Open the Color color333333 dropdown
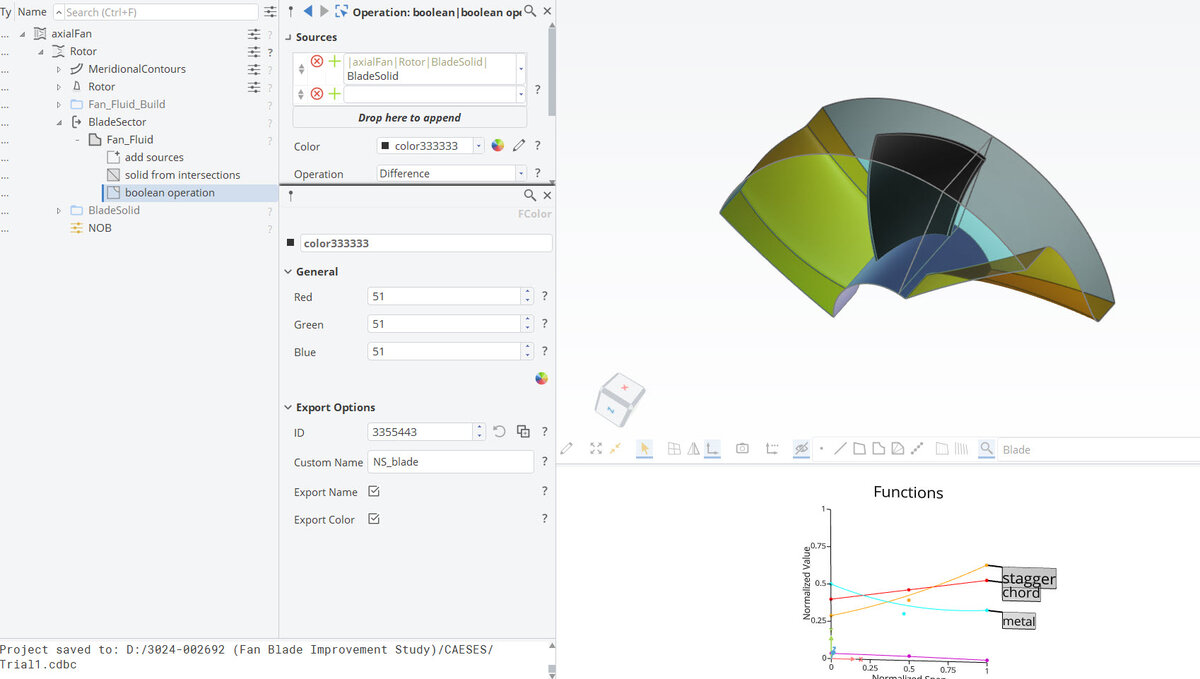Screen dimensions: 1200x679 pyautogui.click(x=478, y=146)
